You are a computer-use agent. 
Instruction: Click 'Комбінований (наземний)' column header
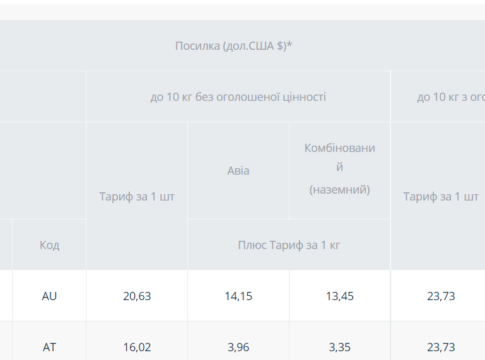(x=340, y=169)
